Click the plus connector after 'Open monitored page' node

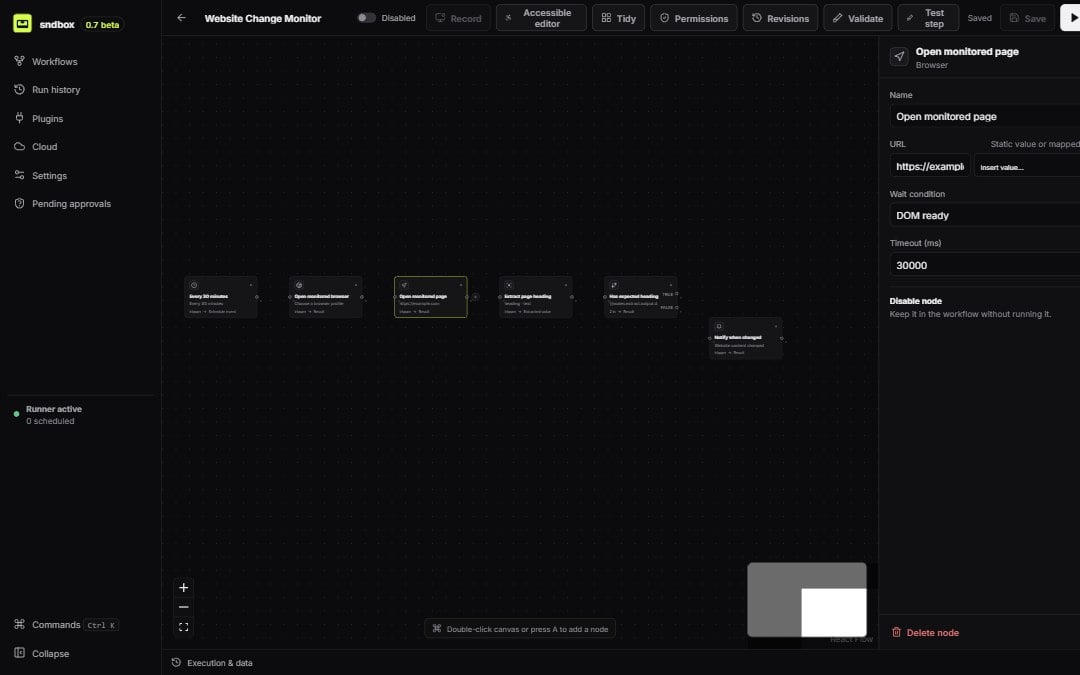click(x=475, y=297)
